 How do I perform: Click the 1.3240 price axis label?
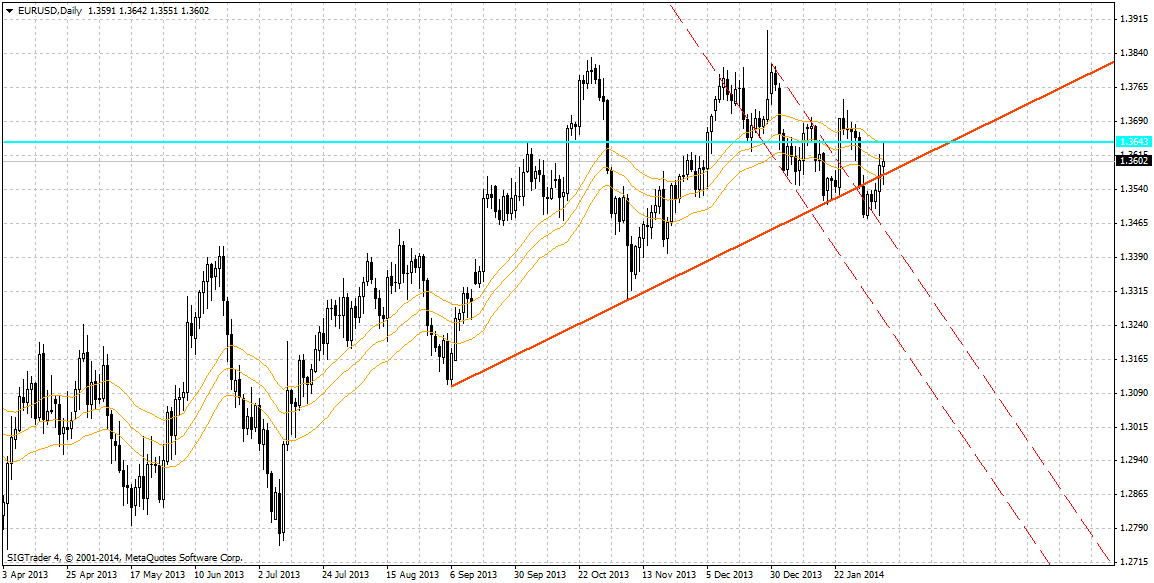(1136, 325)
